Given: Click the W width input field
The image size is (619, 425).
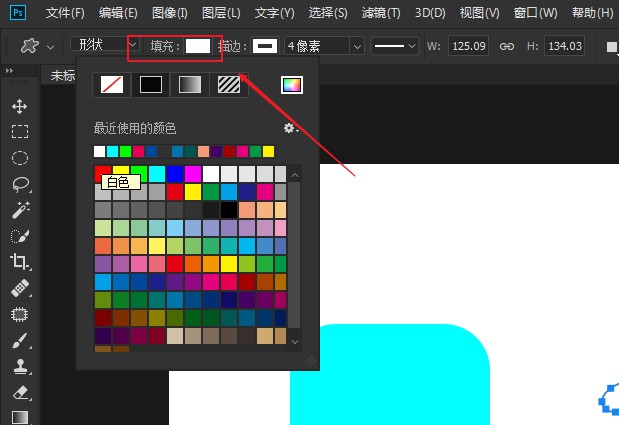Looking at the screenshot, I should [x=469, y=46].
